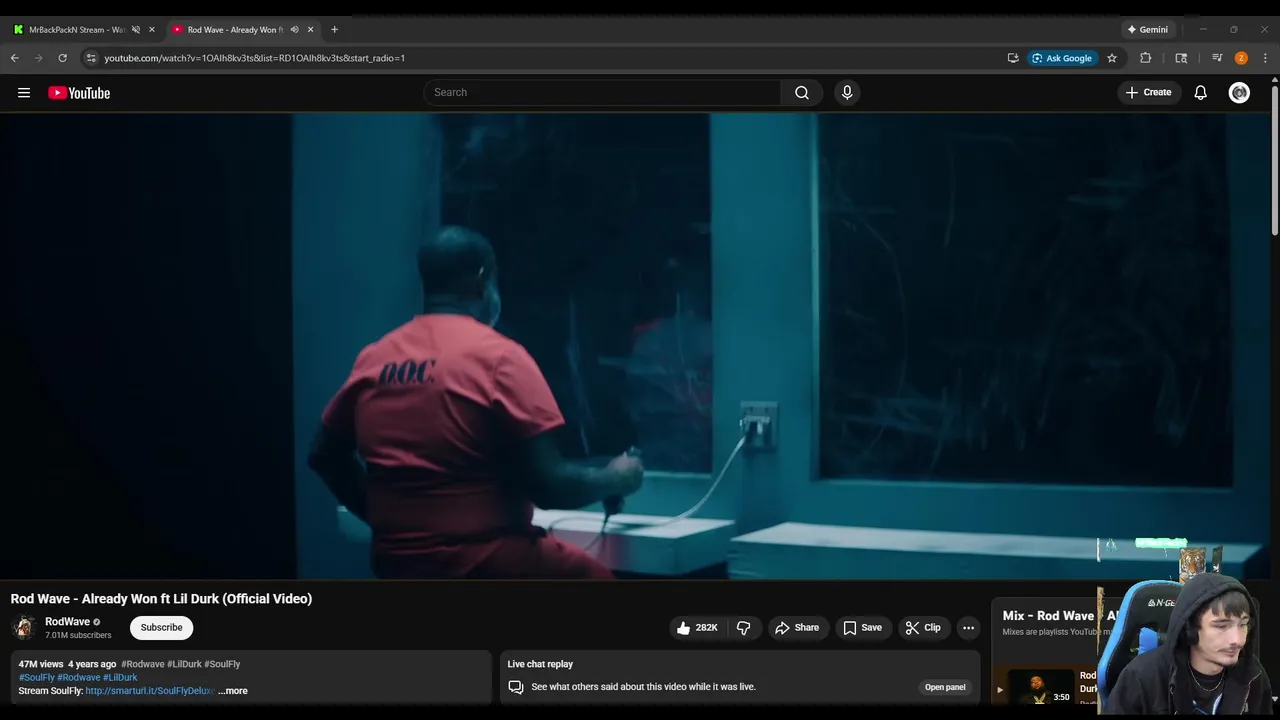The height and width of the screenshot is (720, 1280).
Task: Click the blue #SoulFly hashtag link
Action: (37, 677)
